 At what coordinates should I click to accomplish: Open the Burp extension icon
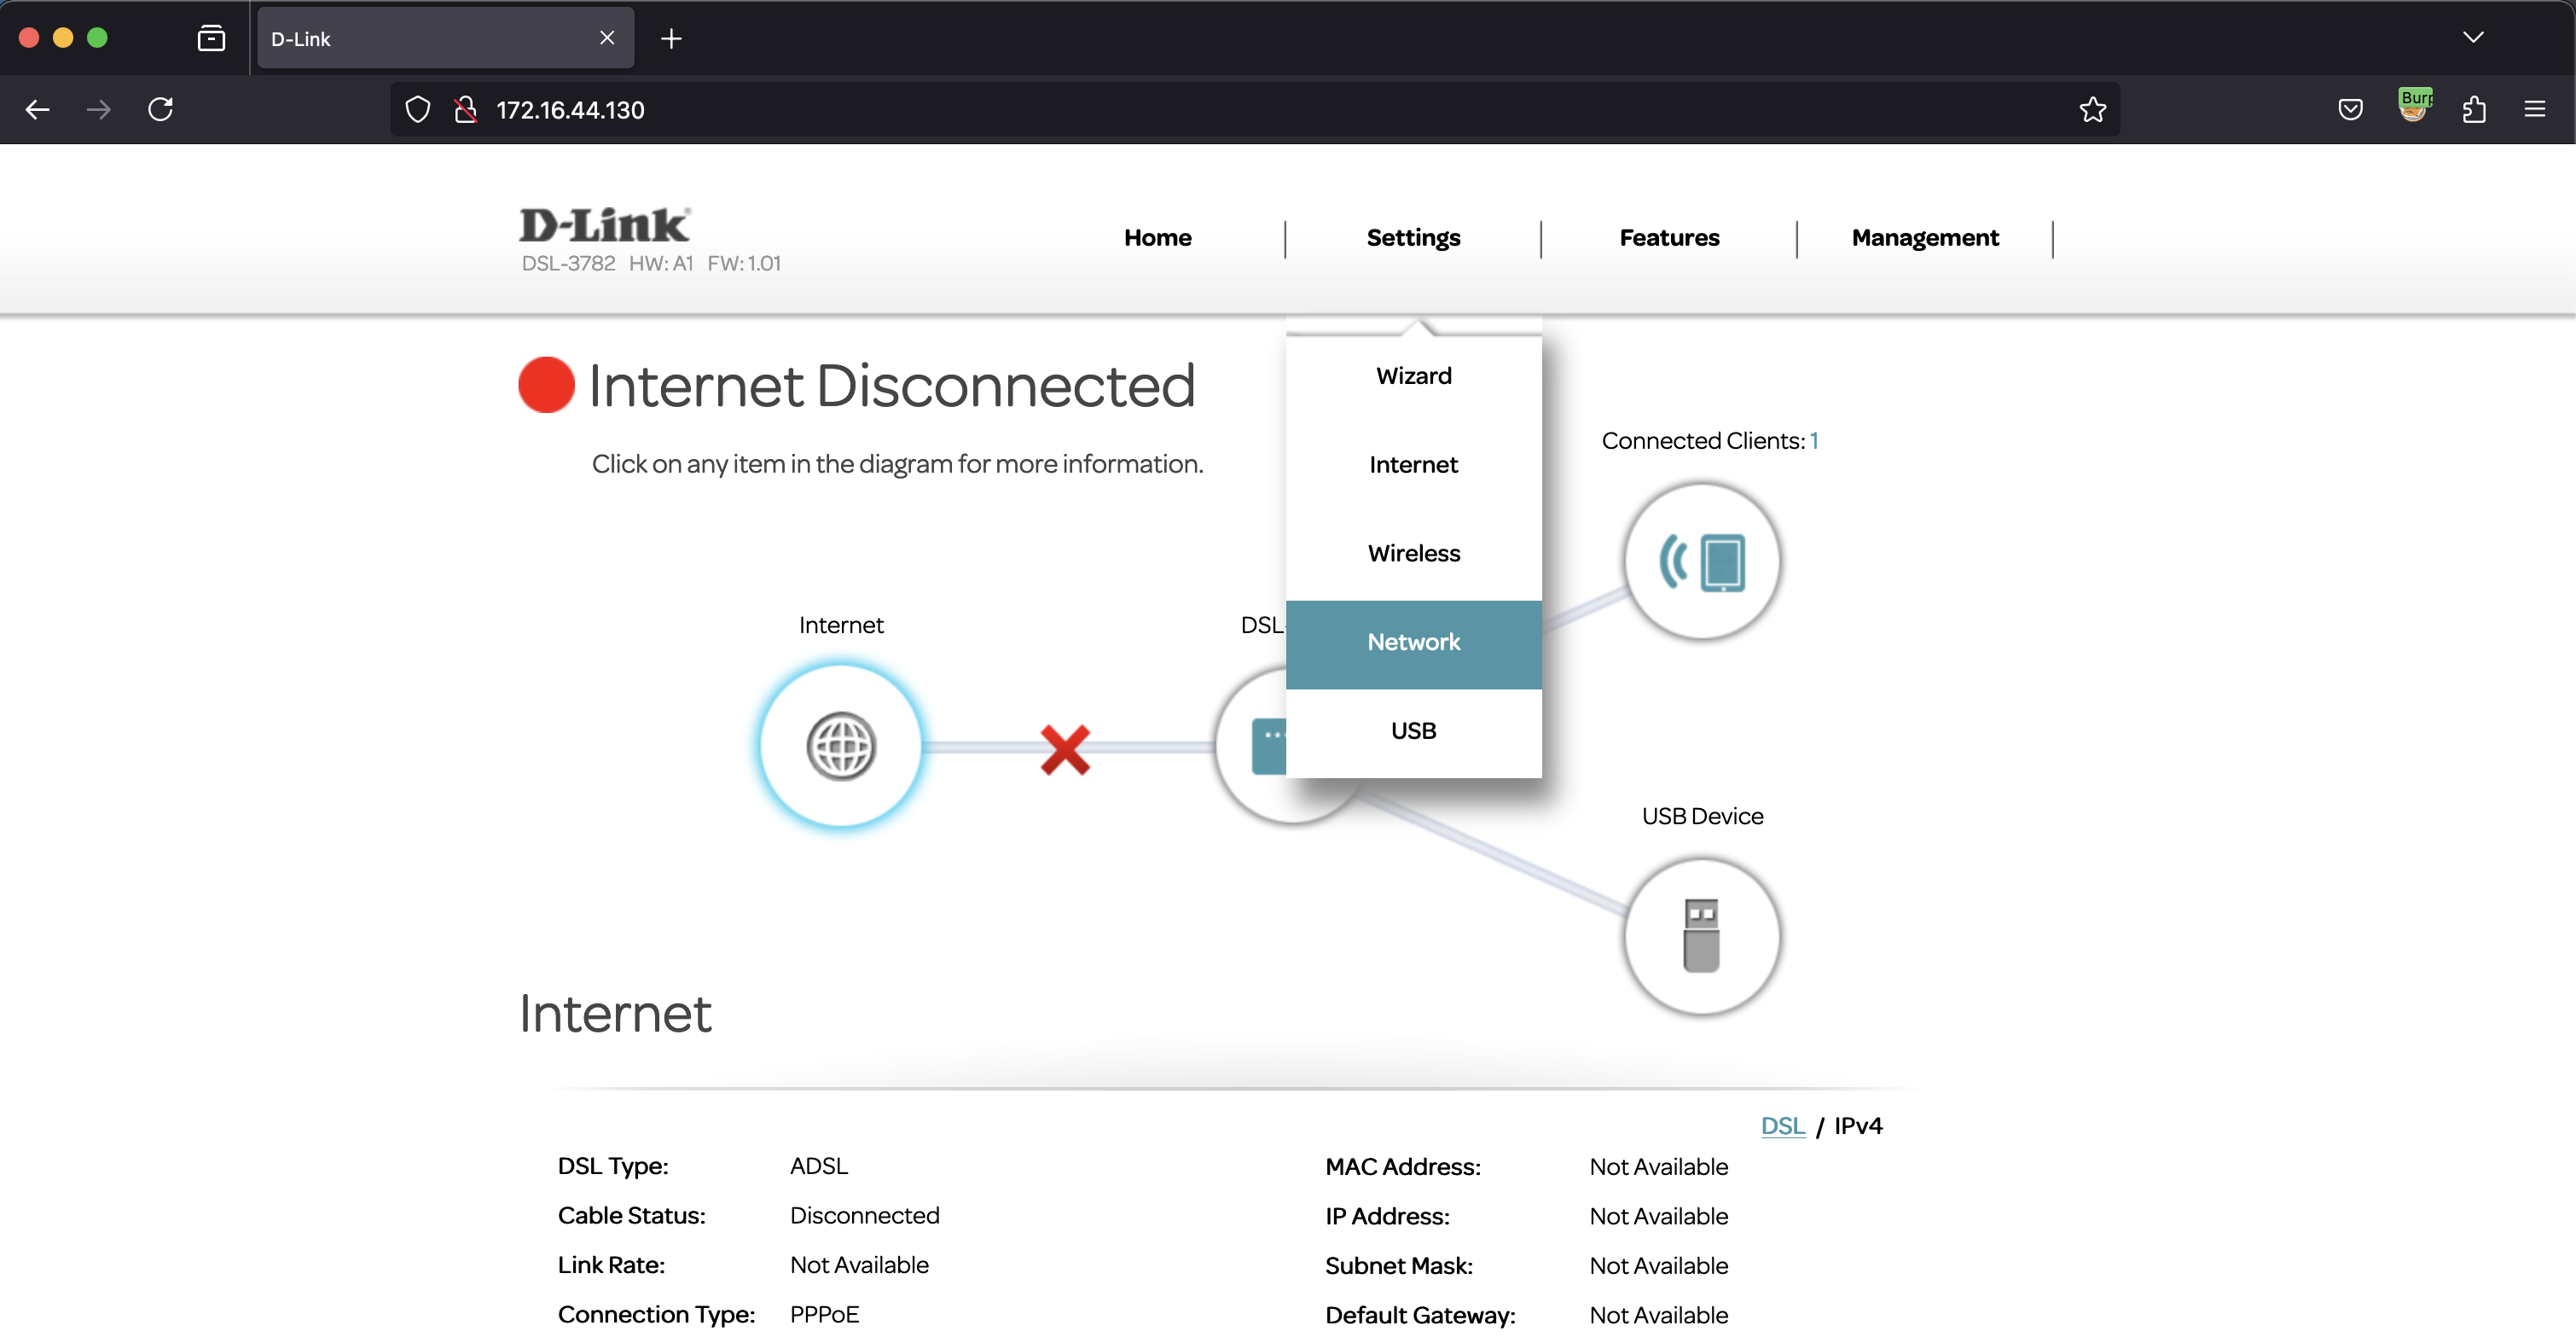pos(2414,106)
